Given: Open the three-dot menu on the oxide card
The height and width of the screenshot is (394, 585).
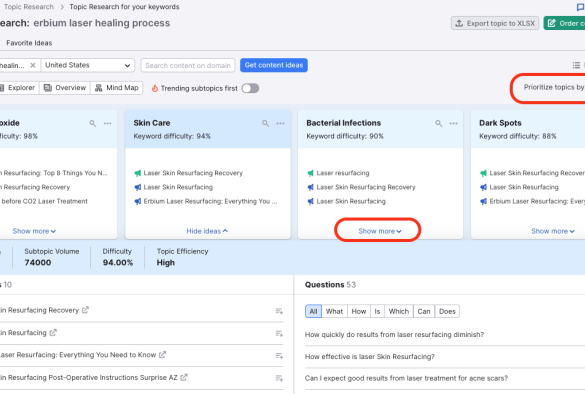Looking at the screenshot, I should point(107,123).
